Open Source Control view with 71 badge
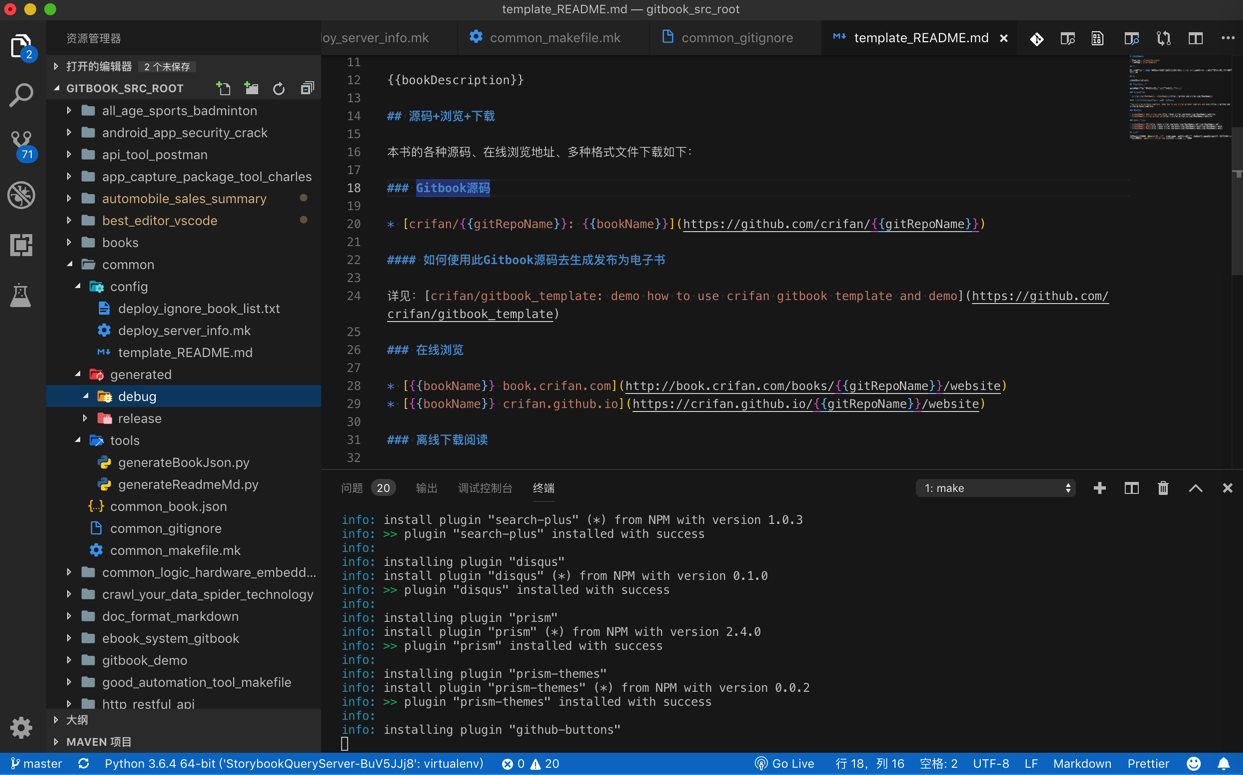The height and width of the screenshot is (775, 1243). click(x=21, y=144)
